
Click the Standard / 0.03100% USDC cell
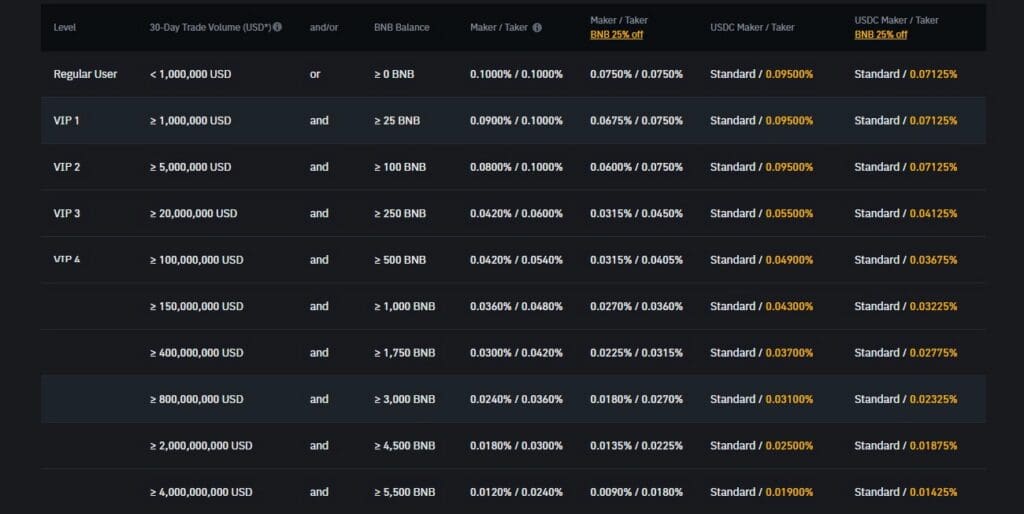pos(761,399)
